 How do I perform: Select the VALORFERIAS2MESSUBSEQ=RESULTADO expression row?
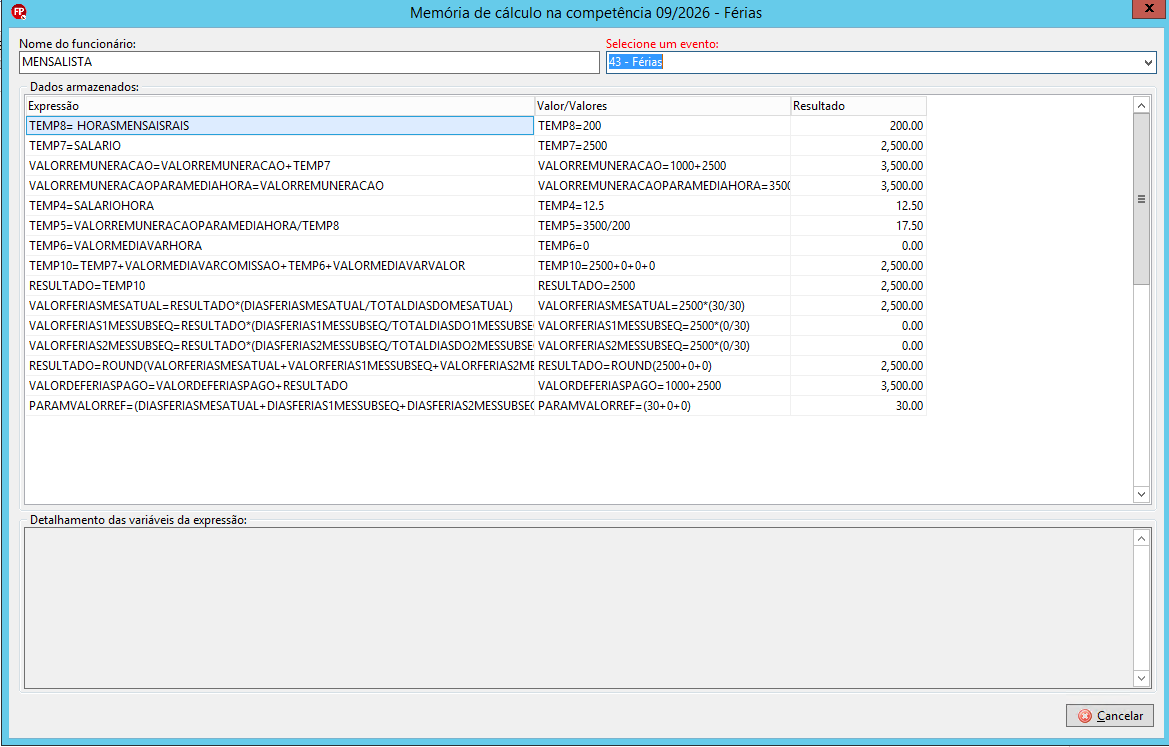pos(280,346)
